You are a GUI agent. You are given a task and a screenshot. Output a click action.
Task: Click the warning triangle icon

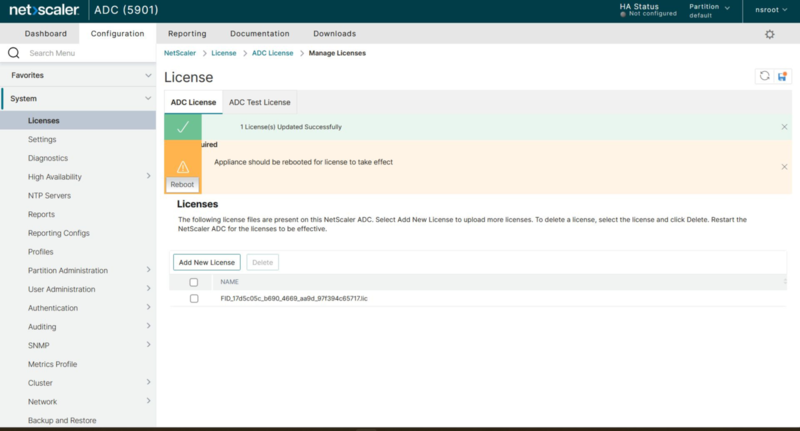click(183, 167)
